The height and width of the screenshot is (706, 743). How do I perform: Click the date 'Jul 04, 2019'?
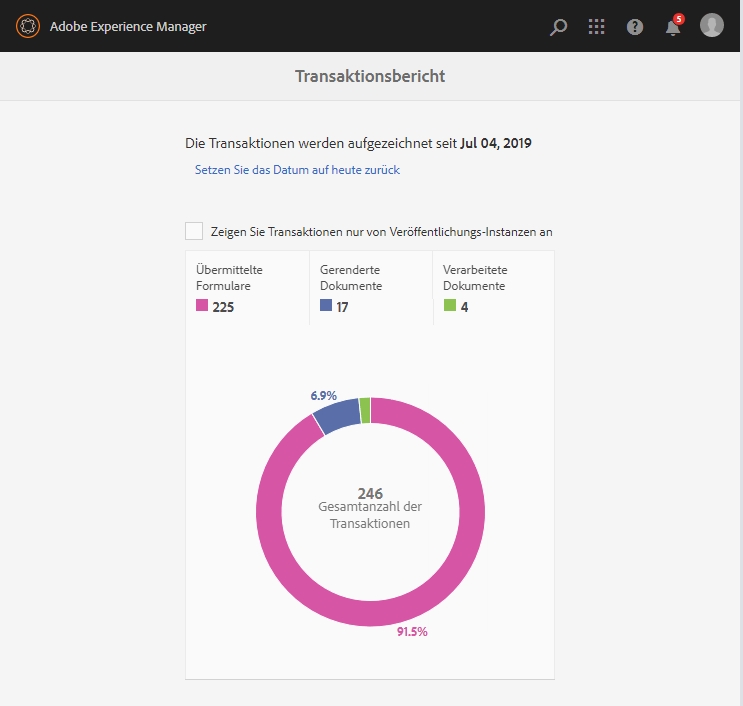(x=496, y=143)
